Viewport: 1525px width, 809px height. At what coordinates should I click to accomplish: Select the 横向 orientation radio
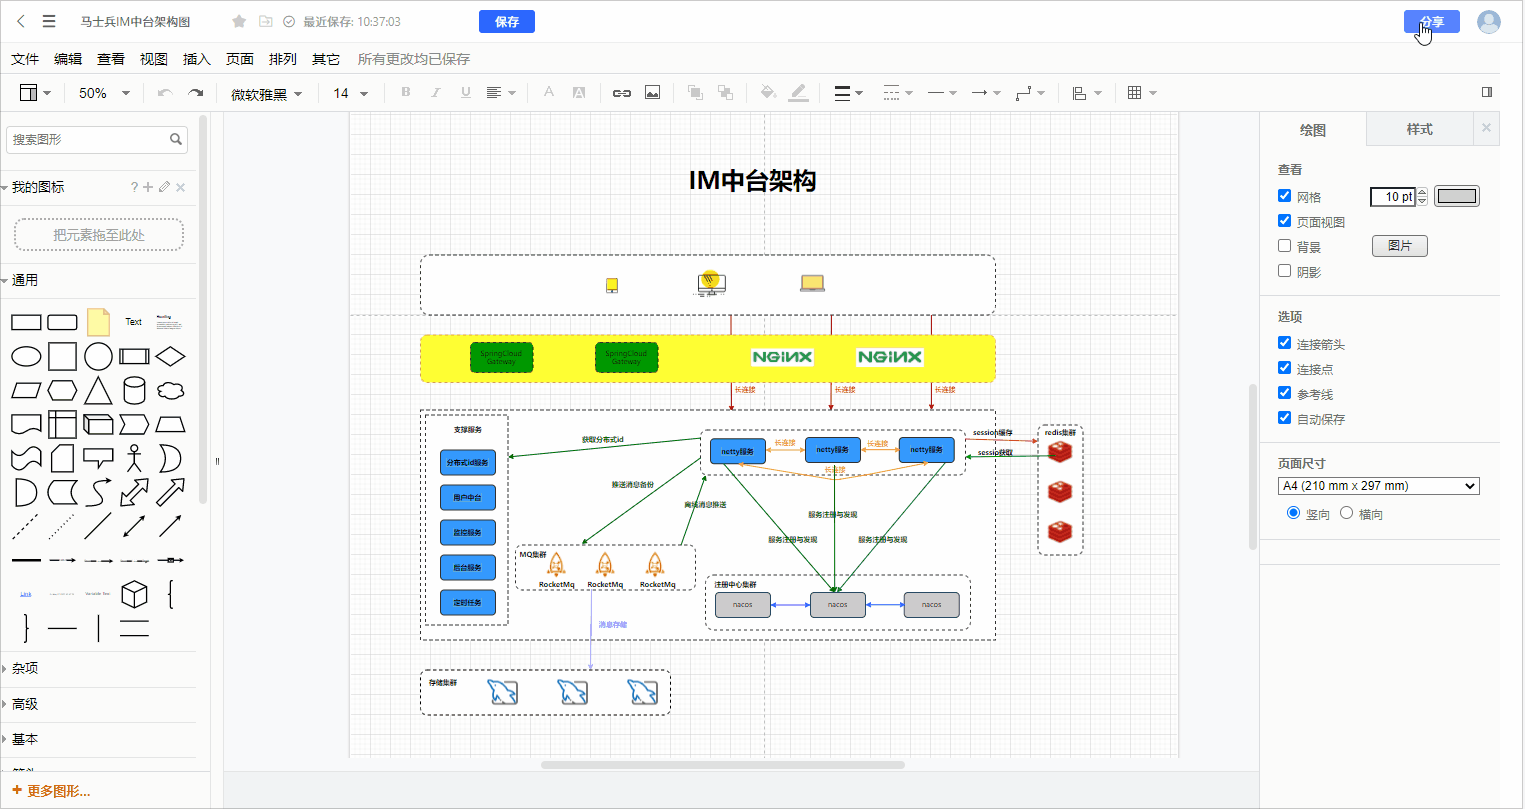(x=1346, y=513)
